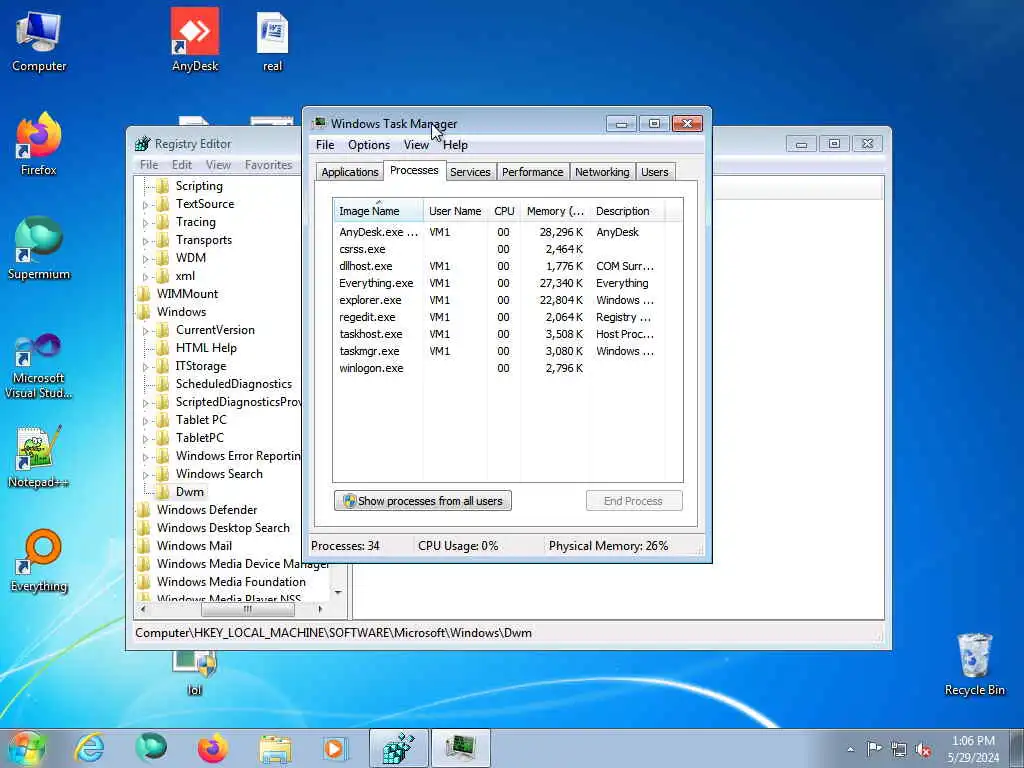Select the Everything search desktop shortcut
1024x768 pixels.
pyautogui.click(x=39, y=560)
